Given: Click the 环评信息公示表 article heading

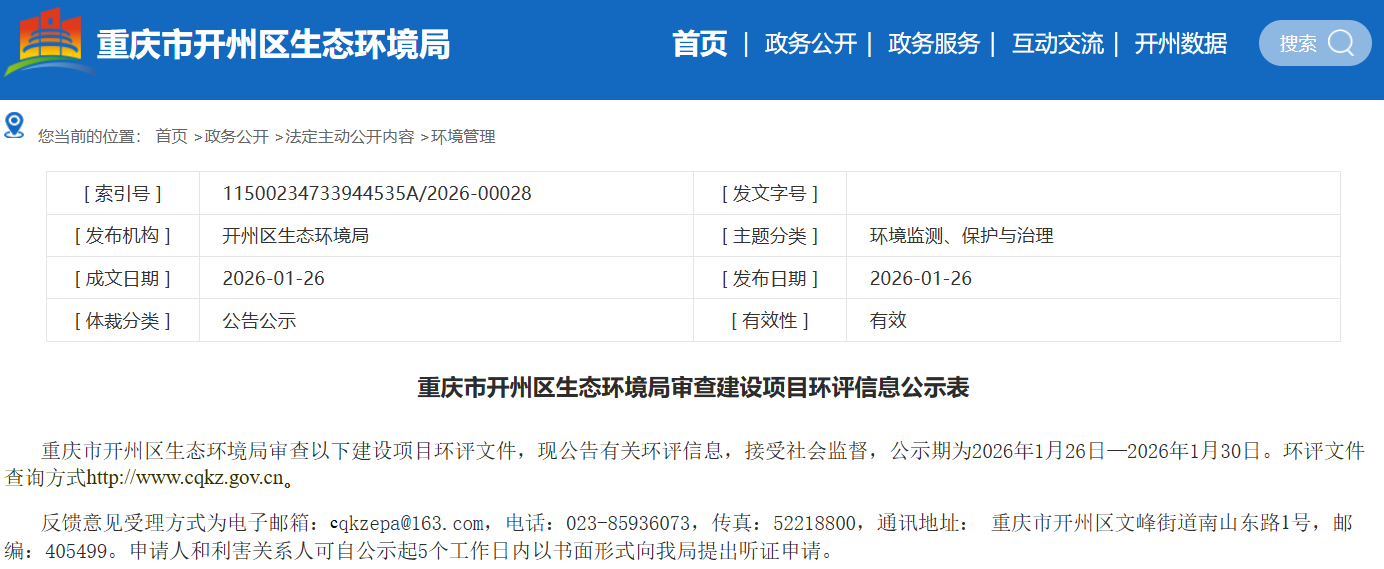Looking at the screenshot, I should pos(692,388).
